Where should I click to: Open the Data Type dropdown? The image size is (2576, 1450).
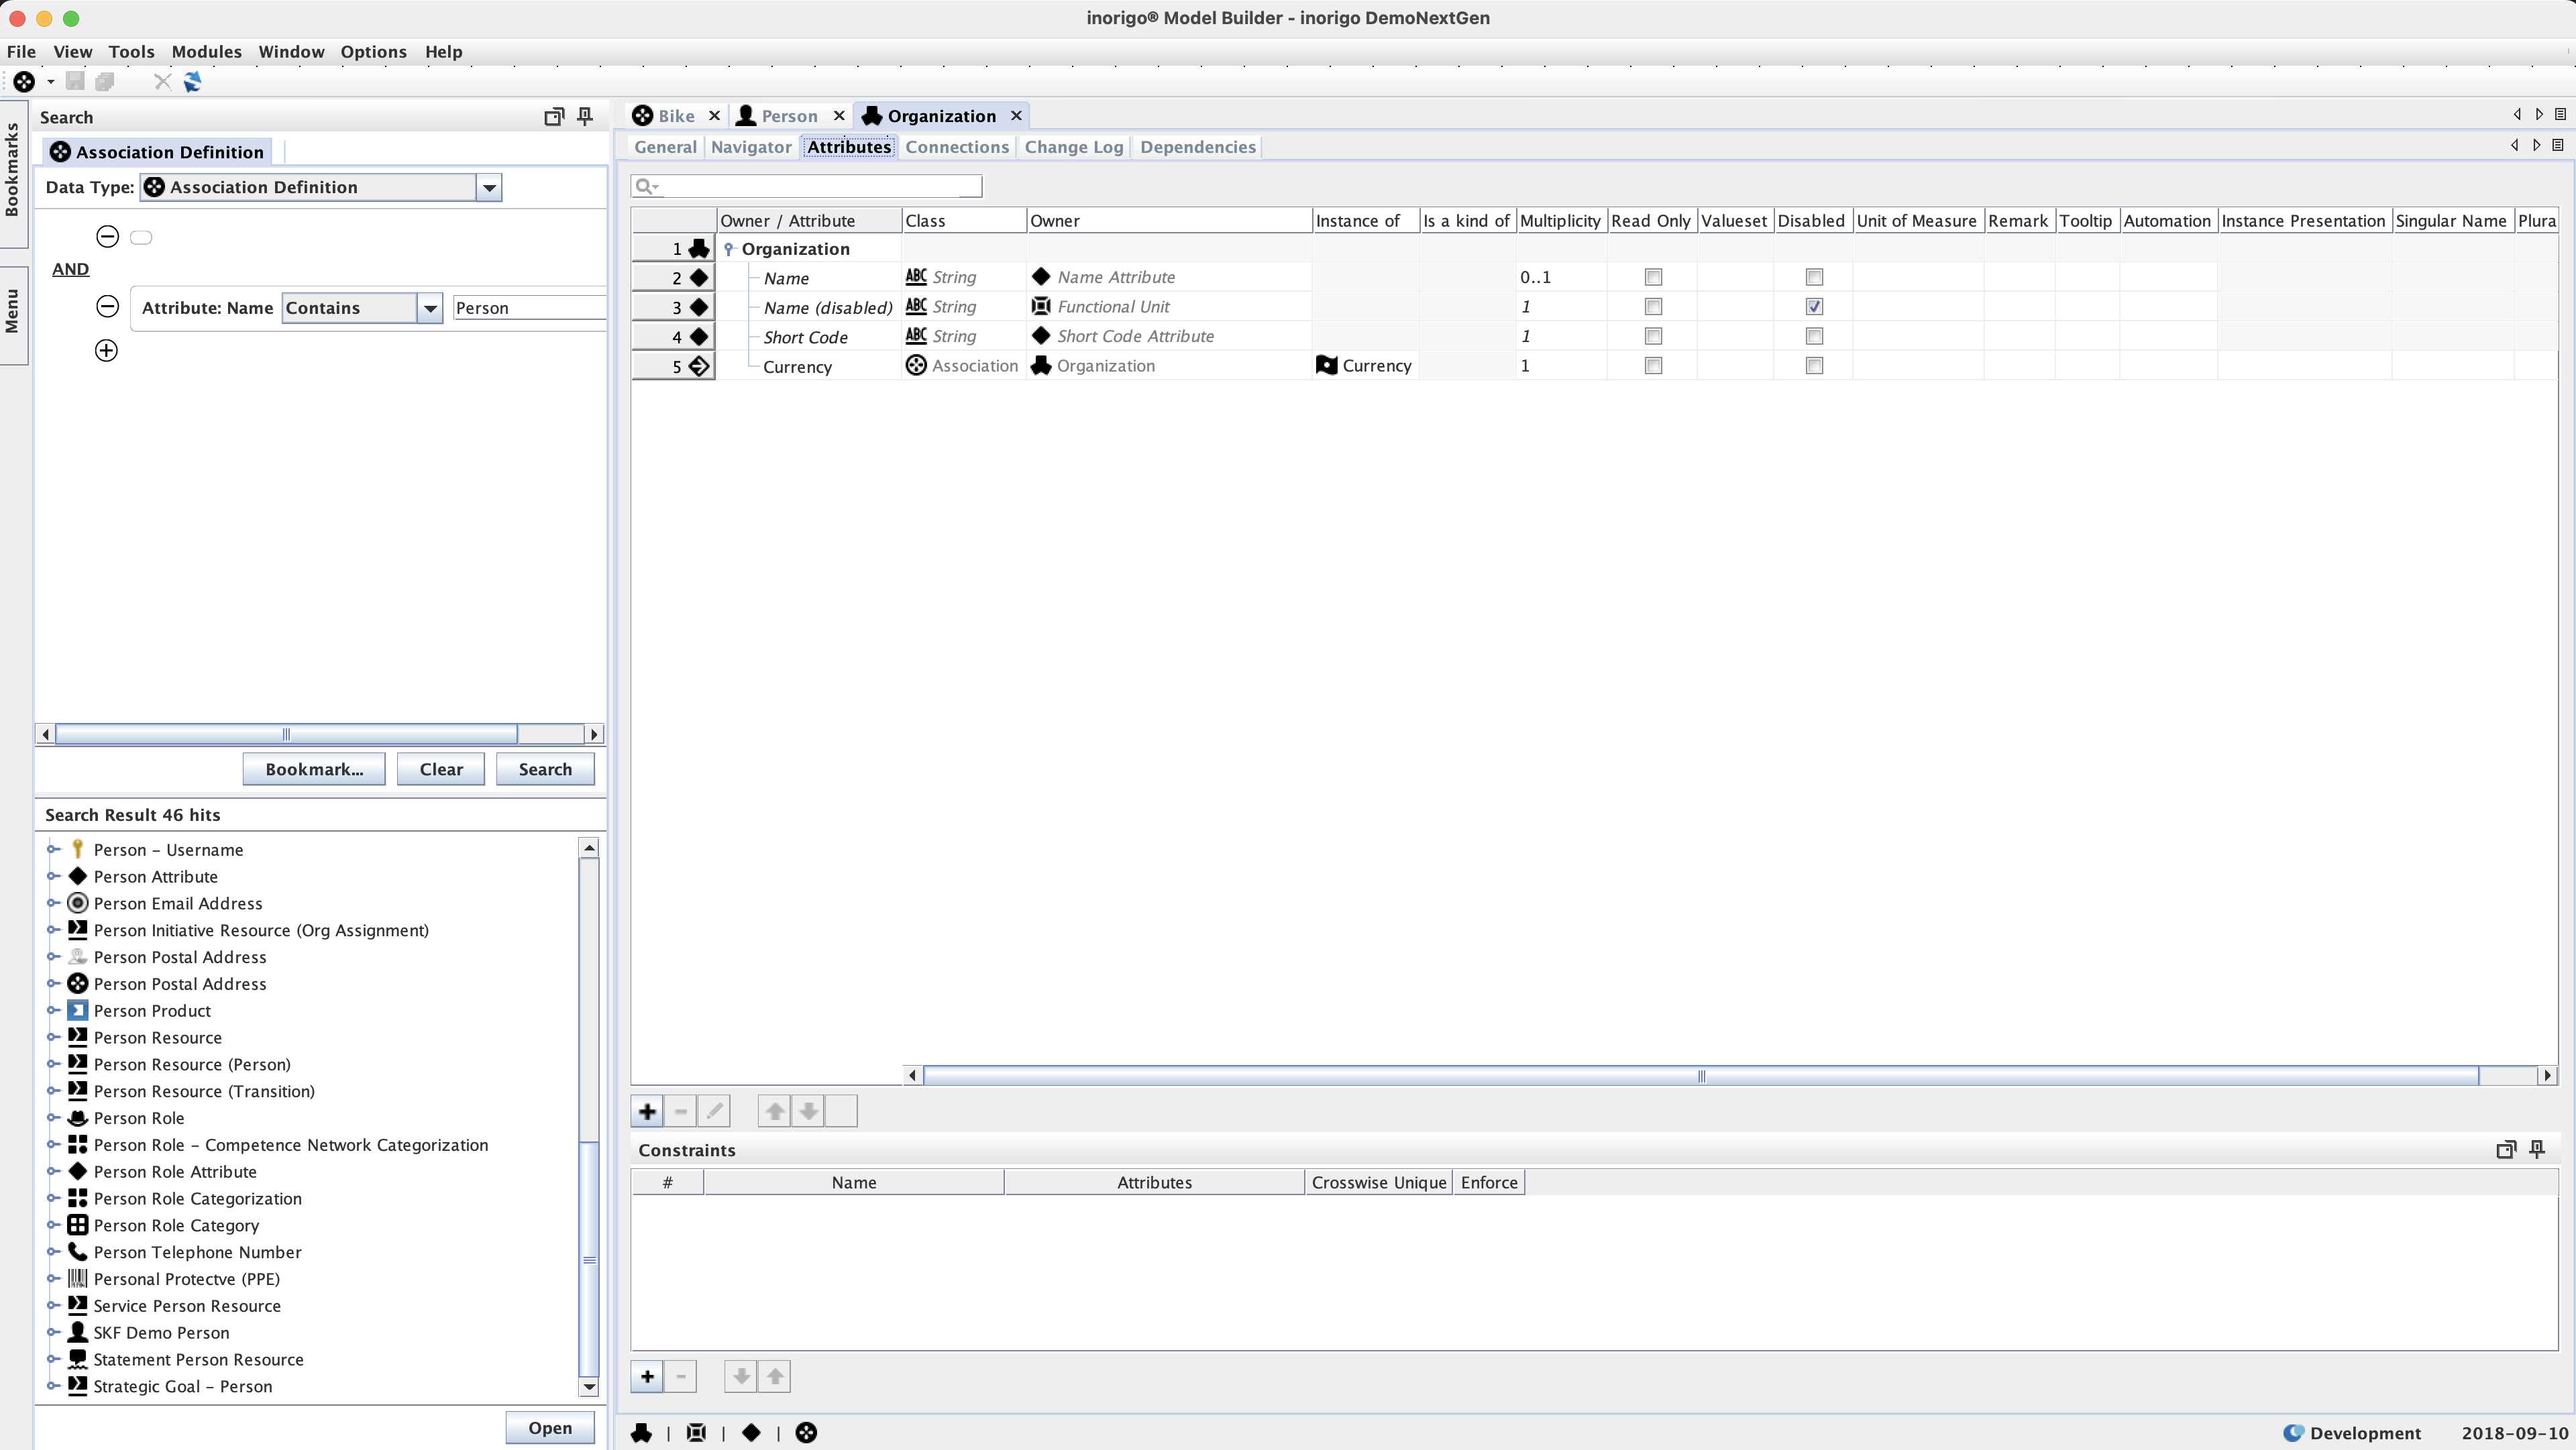tap(488, 187)
